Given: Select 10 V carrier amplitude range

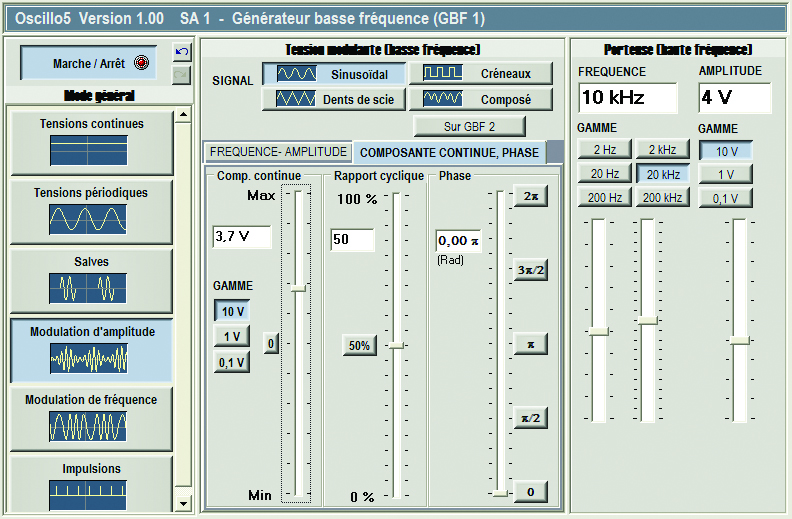Looking at the screenshot, I should [x=726, y=150].
